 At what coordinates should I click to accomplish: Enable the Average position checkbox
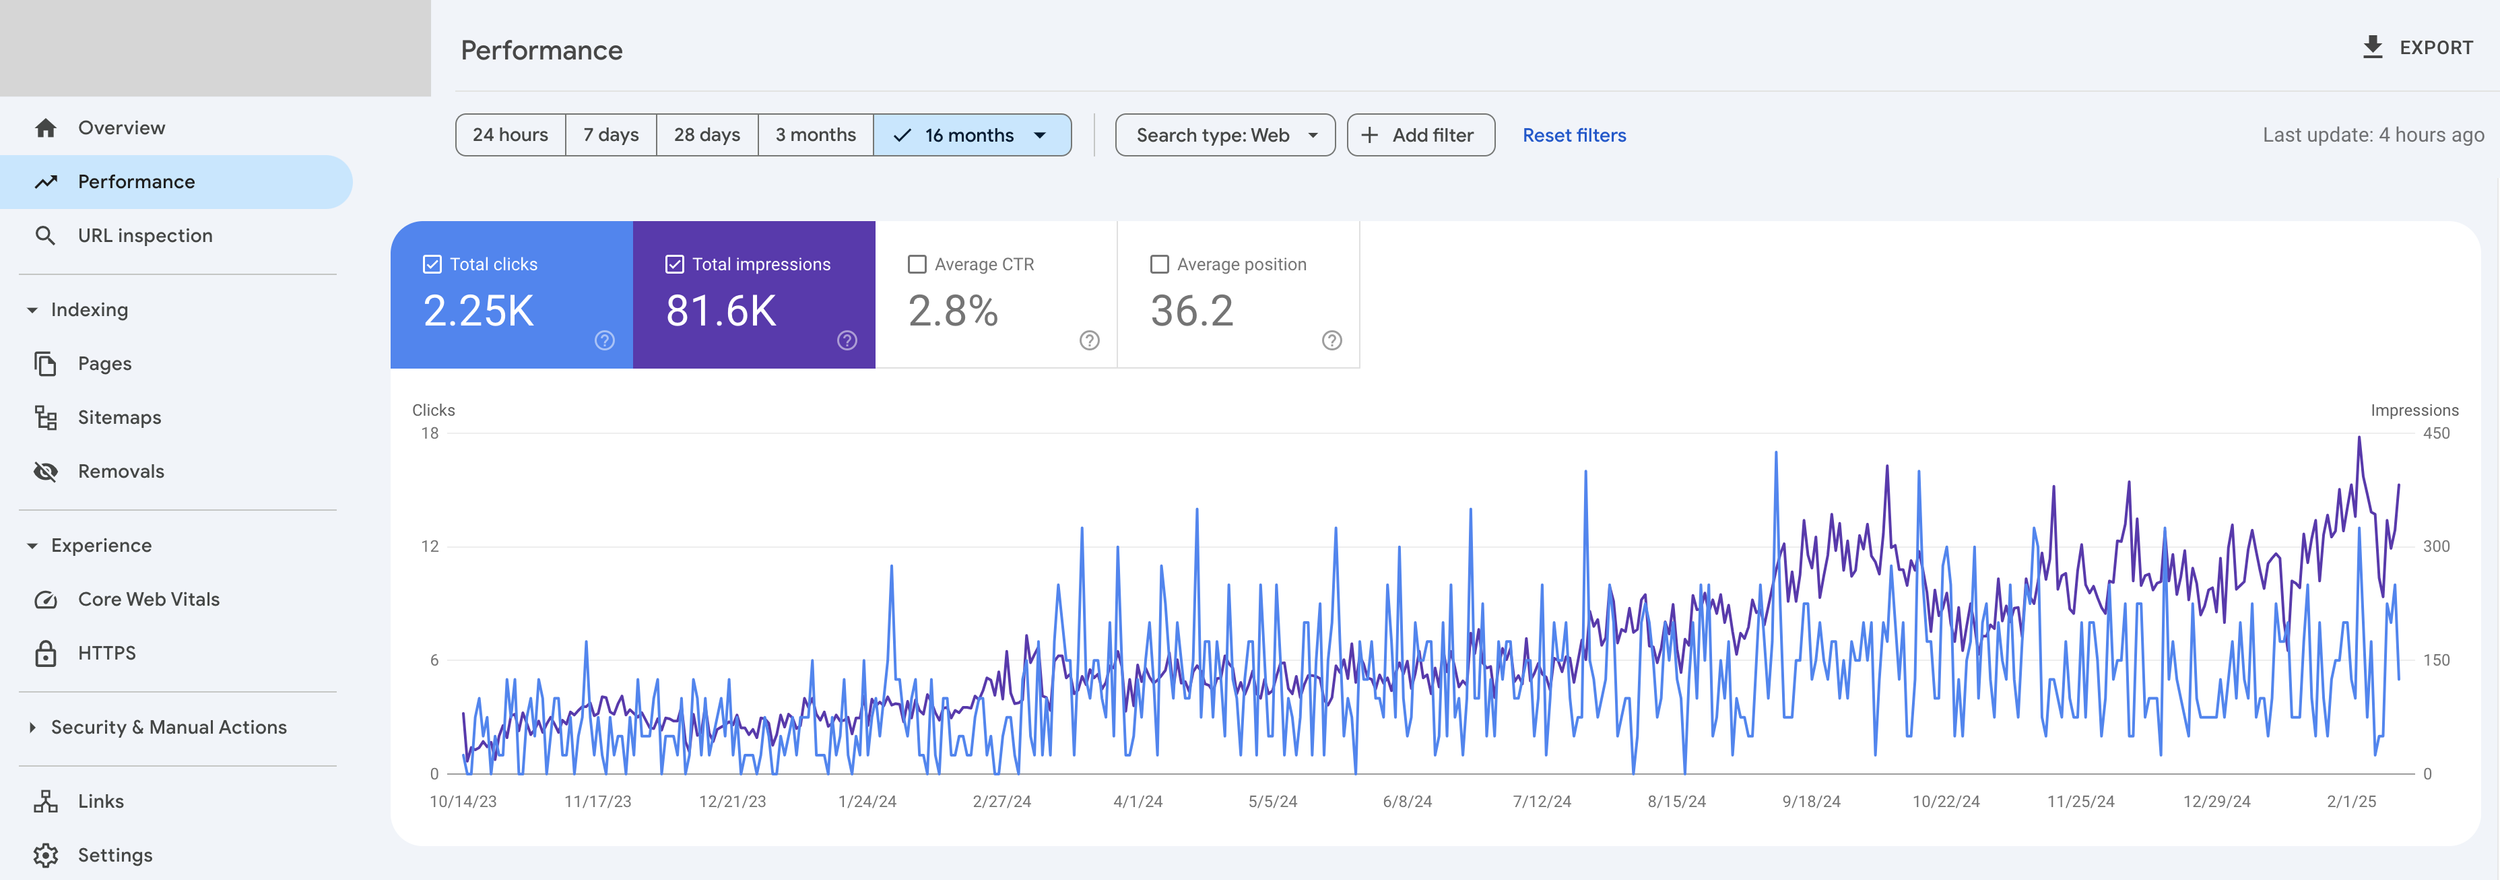click(1159, 264)
